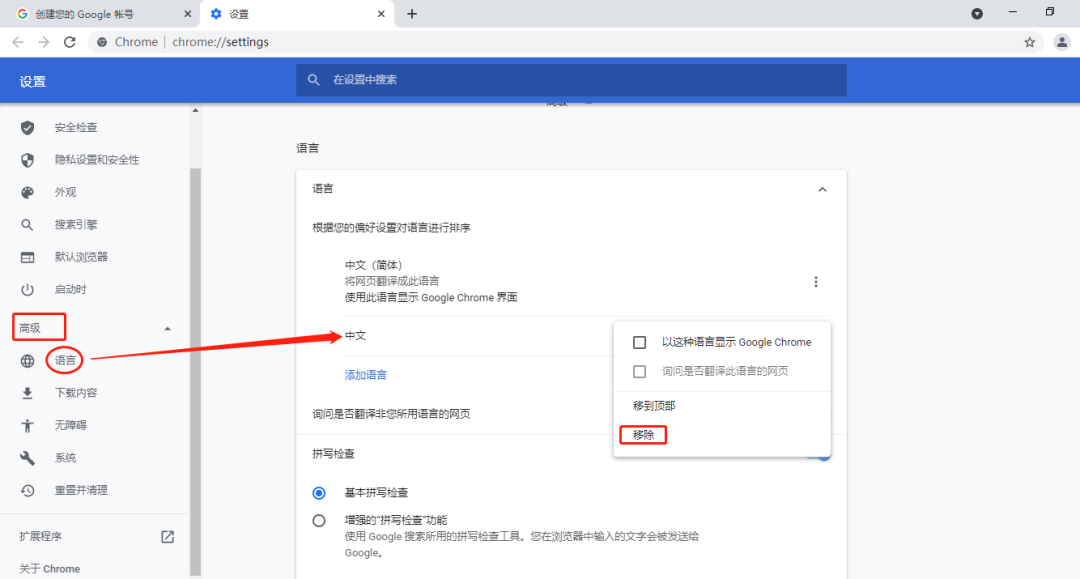Open three-dot menu next to 中文（简体）
This screenshot has width=1080, height=579.
tap(816, 281)
